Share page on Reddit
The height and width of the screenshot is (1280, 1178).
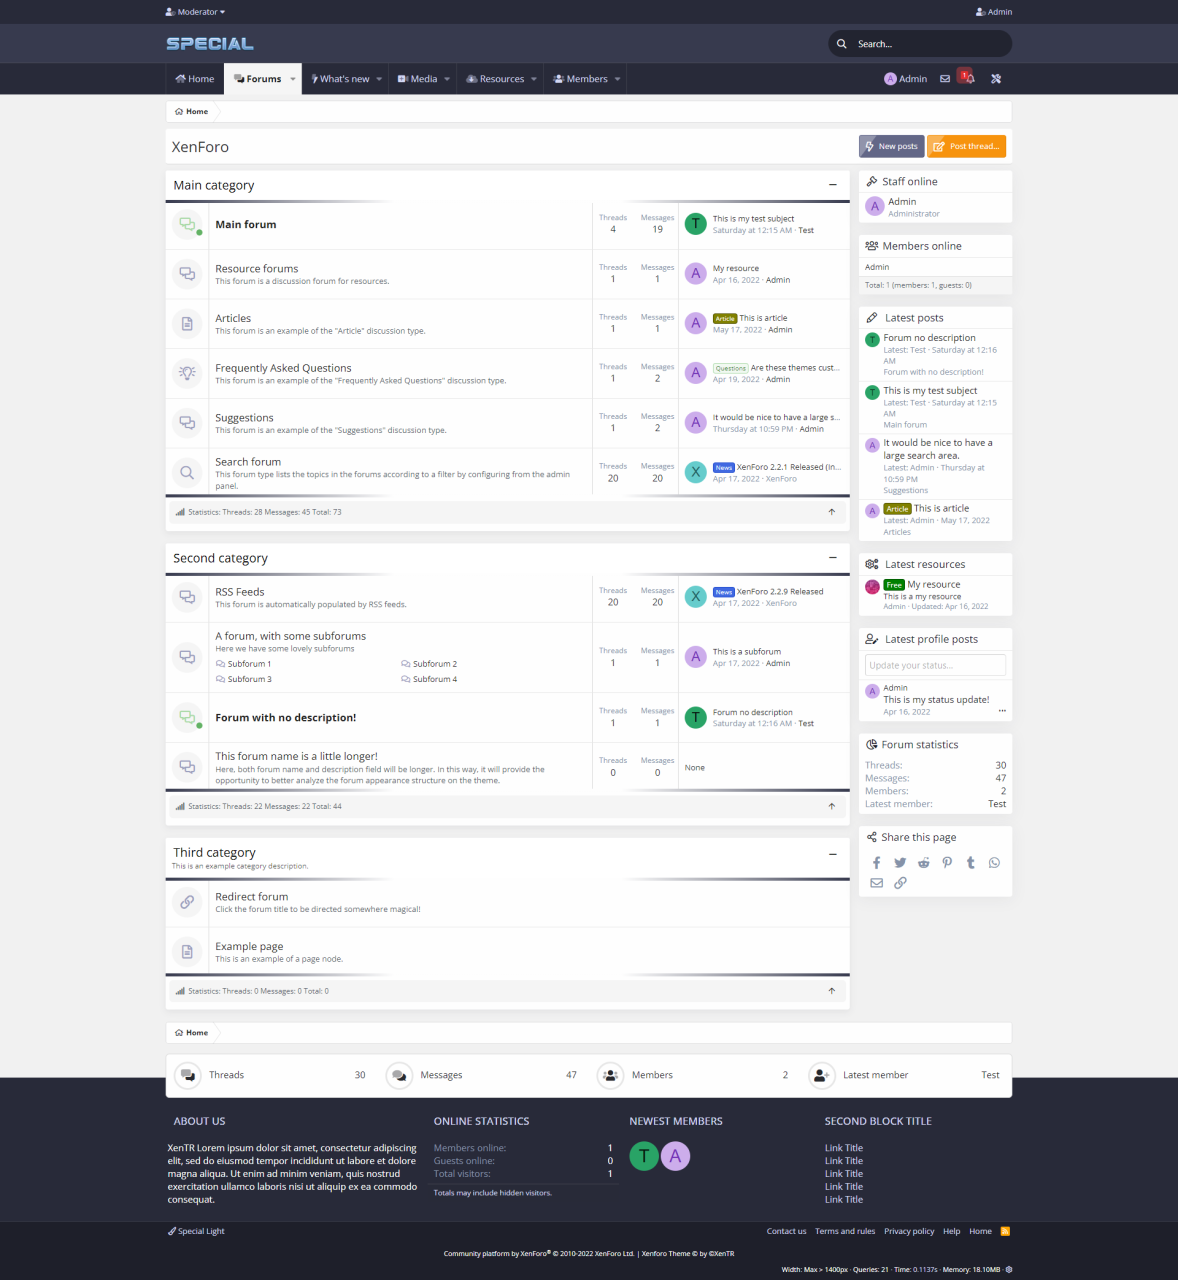click(x=923, y=863)
